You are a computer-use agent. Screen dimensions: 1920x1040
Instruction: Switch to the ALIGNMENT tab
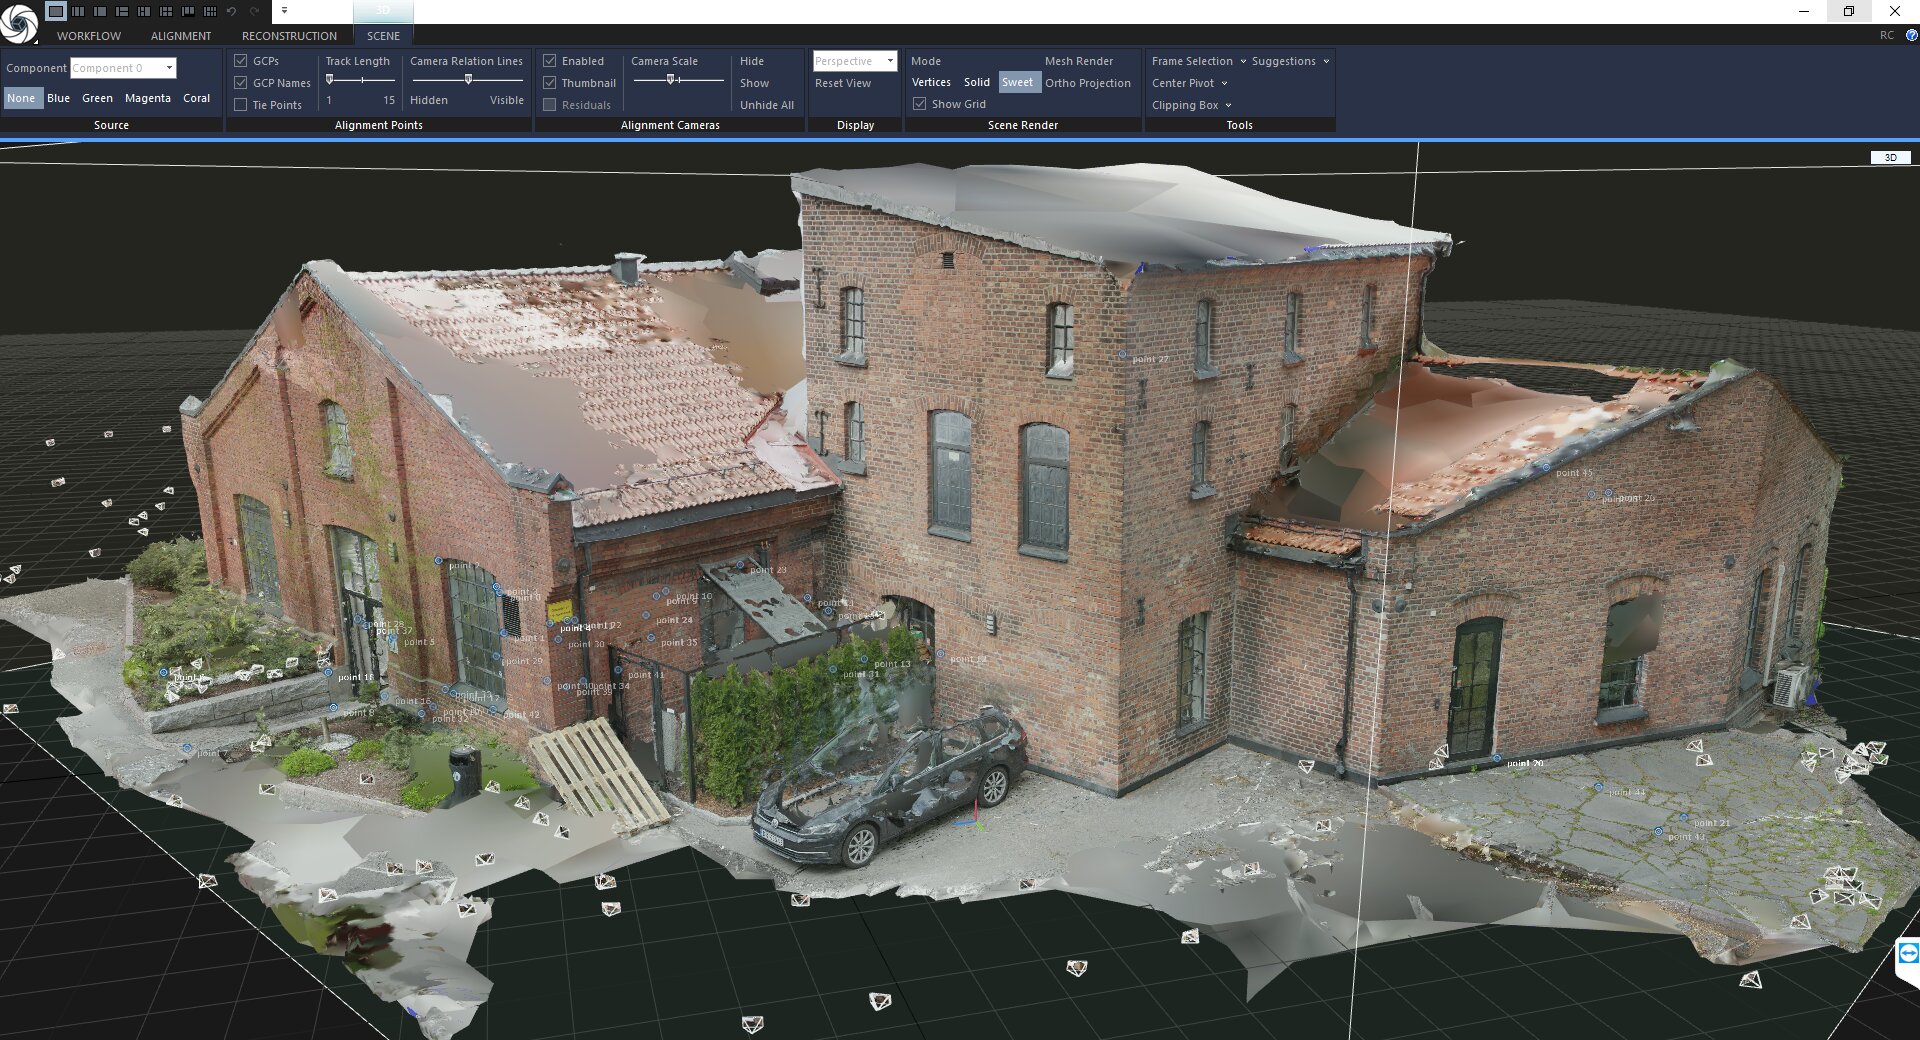click(181, 36)
